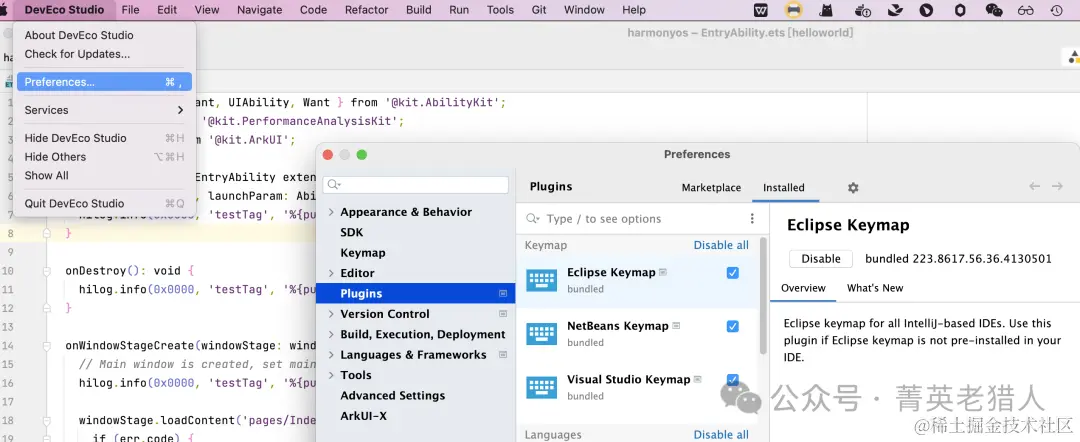Uncheck the NetBeans Keymap plugin checkbox
Screen dimensions: 1080x442
point(733,326)
